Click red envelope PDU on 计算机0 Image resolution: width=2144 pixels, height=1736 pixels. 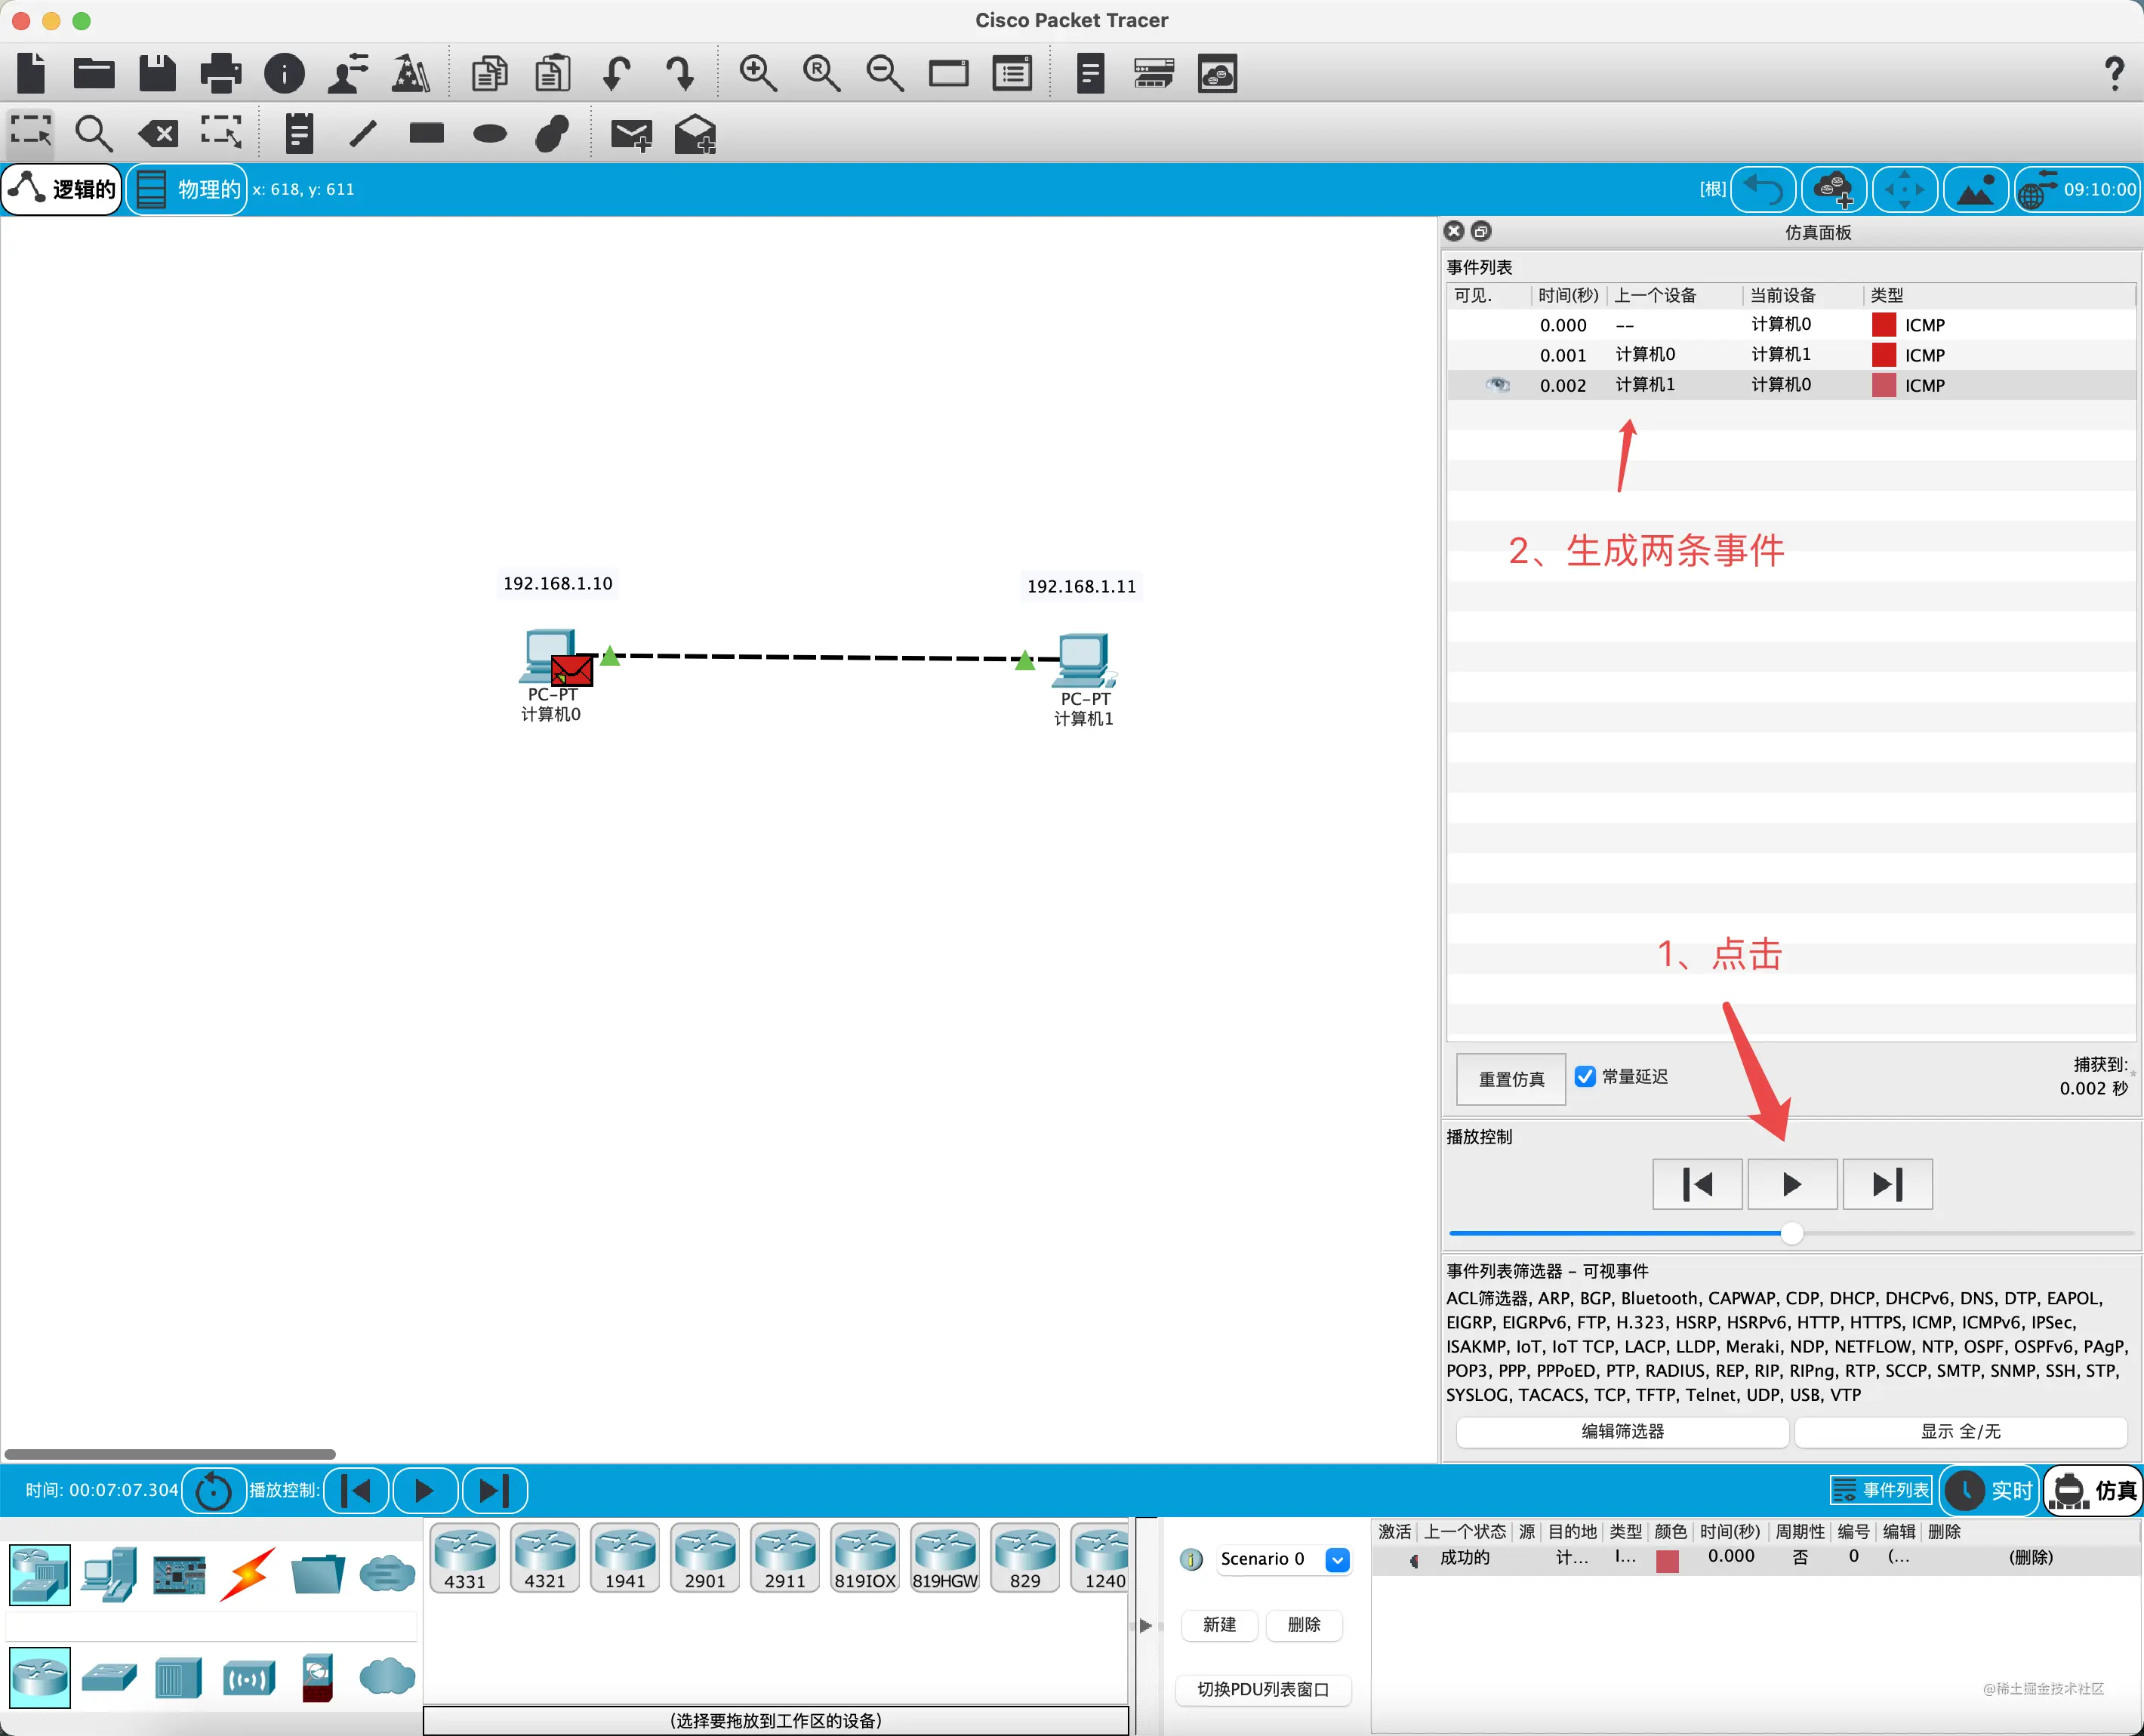click(572, 670)
